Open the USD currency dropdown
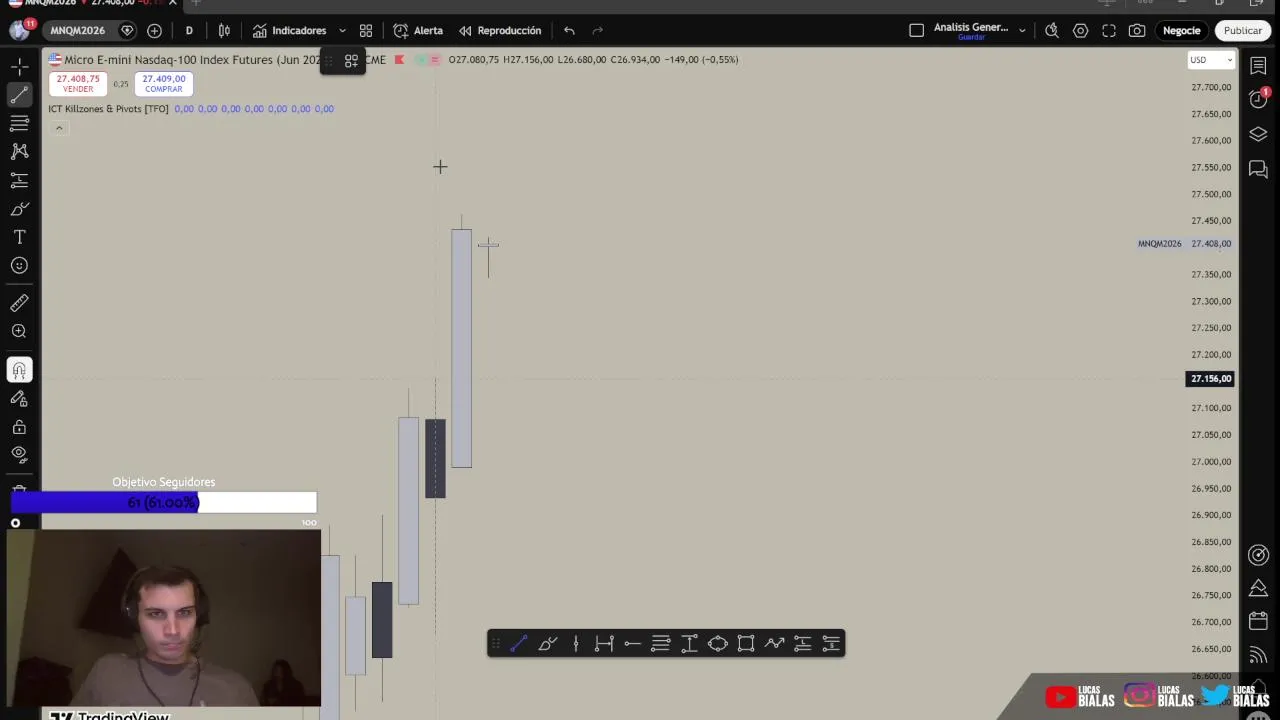 (x=1210, y=60)
